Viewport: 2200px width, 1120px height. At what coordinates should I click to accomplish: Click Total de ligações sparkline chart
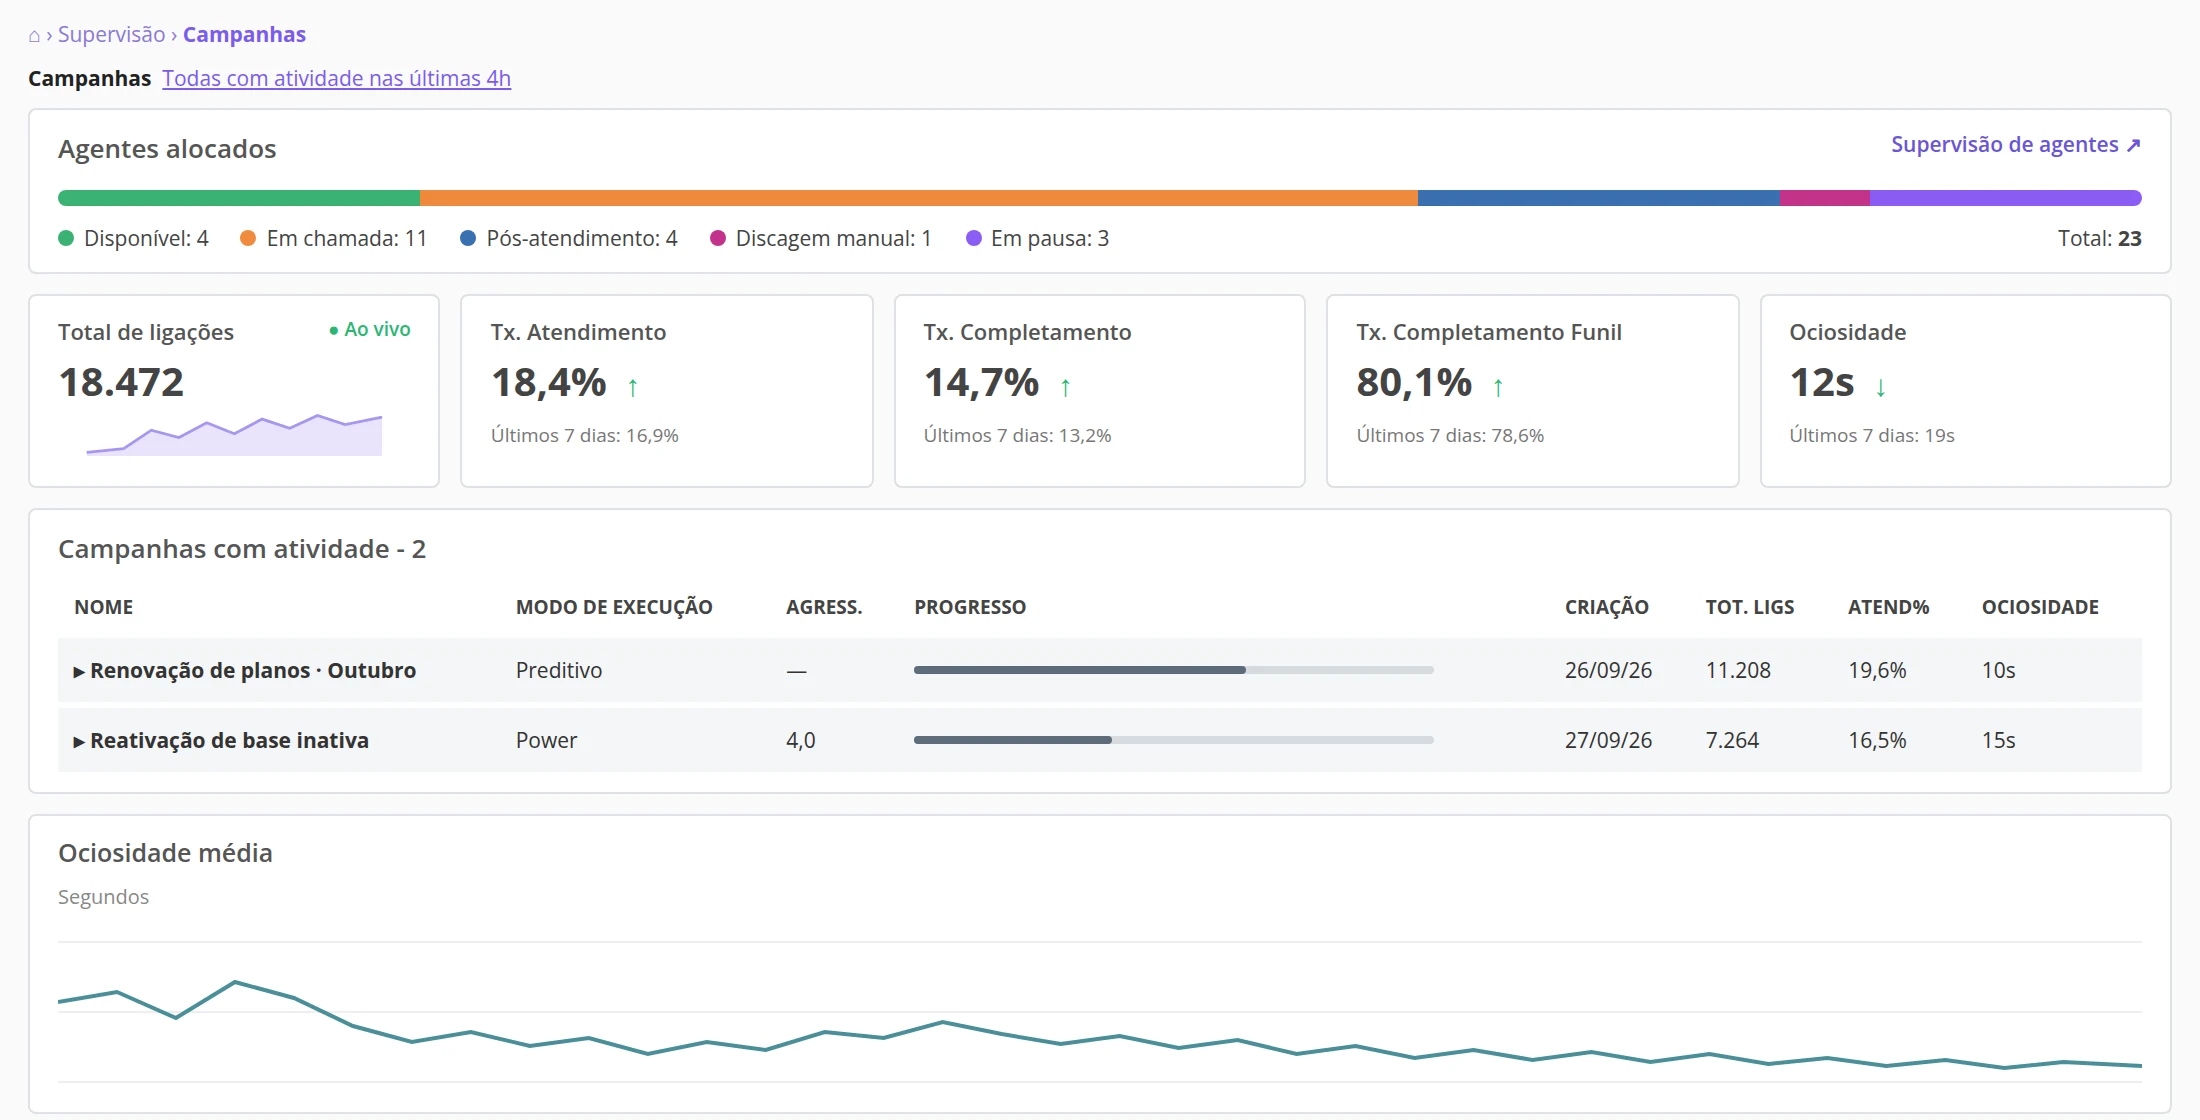(234, 434)
